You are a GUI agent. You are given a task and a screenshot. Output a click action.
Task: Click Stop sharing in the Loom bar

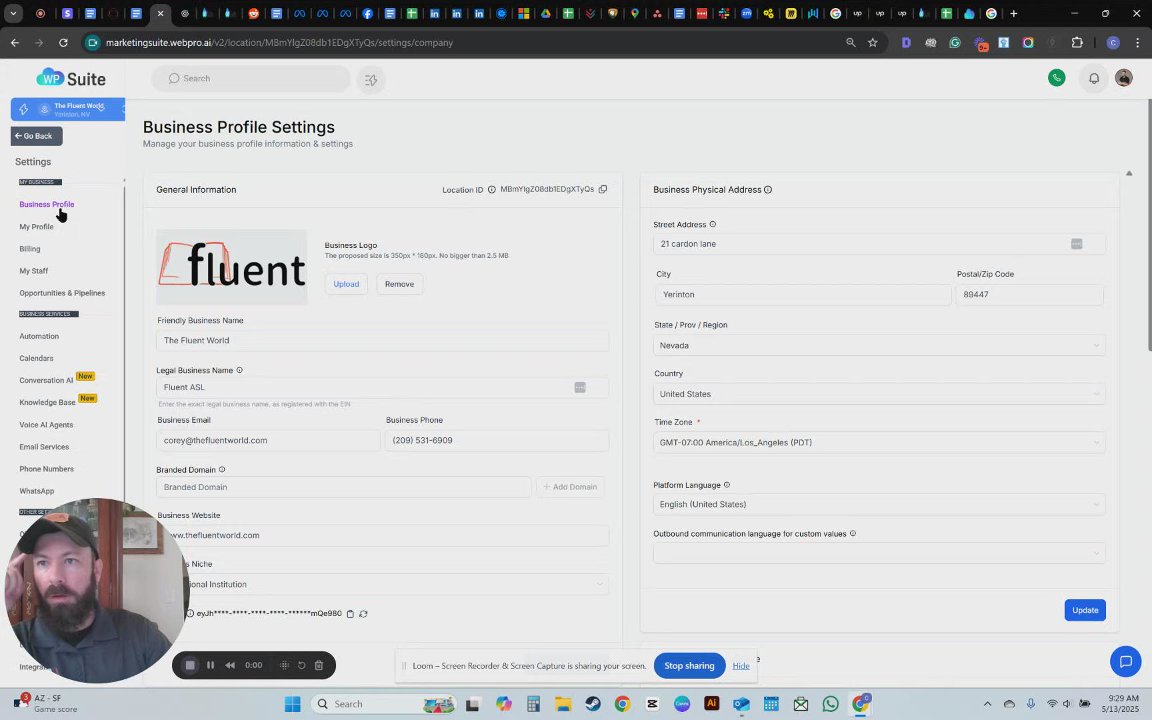tap(689, 666)
